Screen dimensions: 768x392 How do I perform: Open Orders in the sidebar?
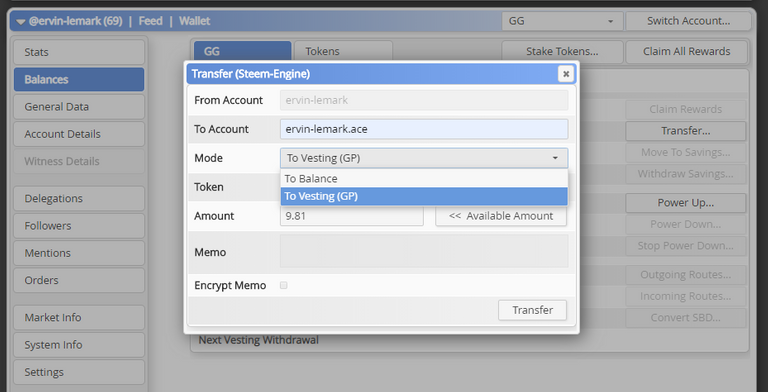[79, 280]
